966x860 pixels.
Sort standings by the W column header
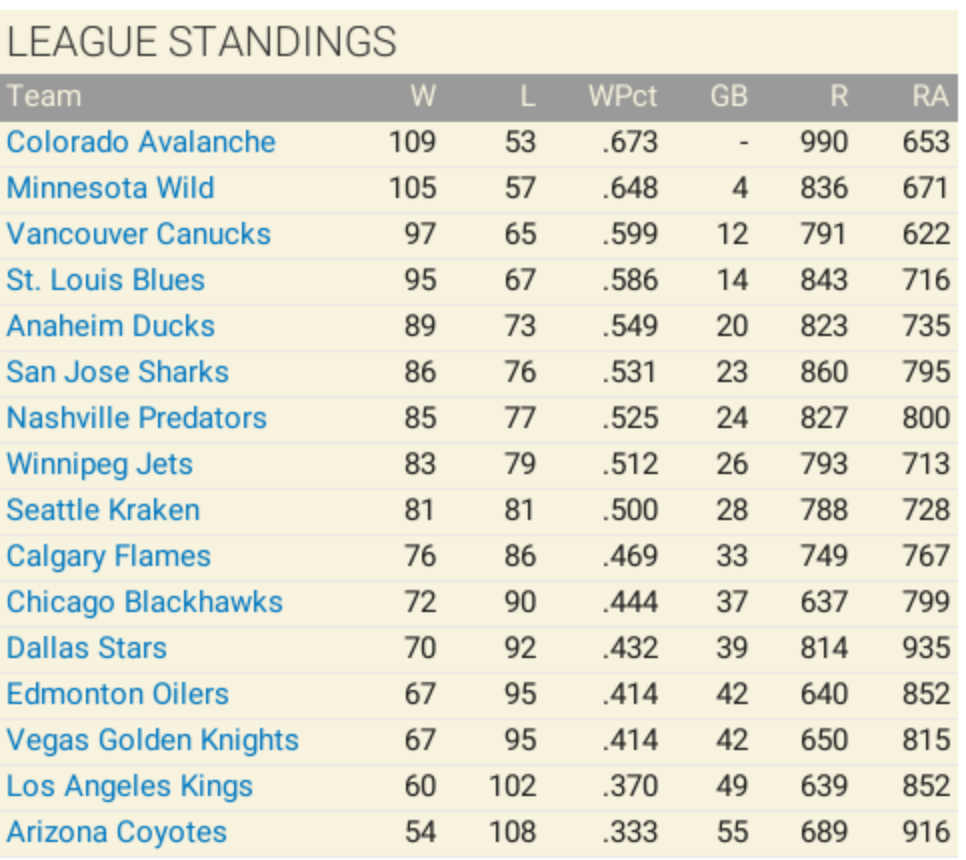pyautogui.click(x=423, y=96)
